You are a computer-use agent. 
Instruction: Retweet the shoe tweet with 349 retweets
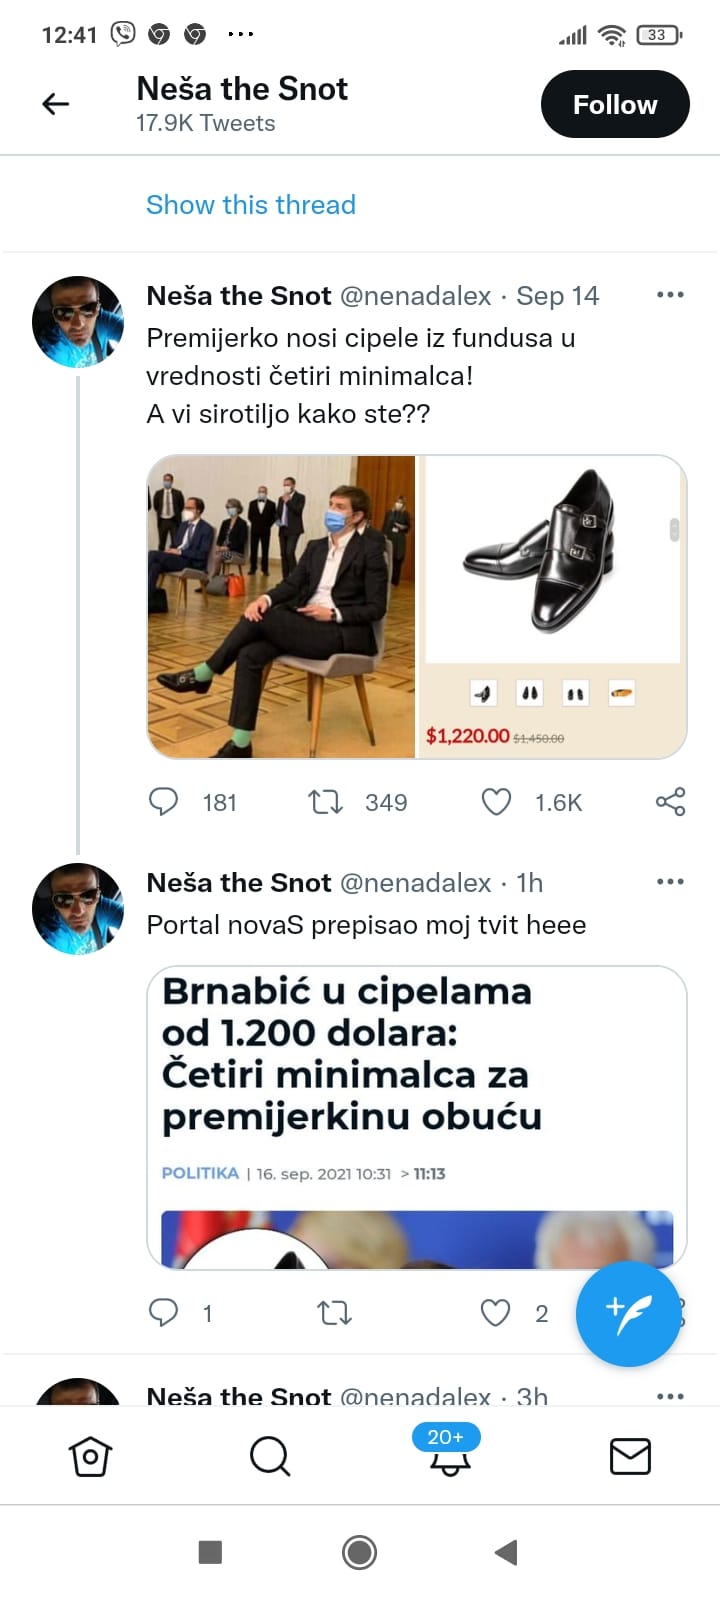click(325, 802)
